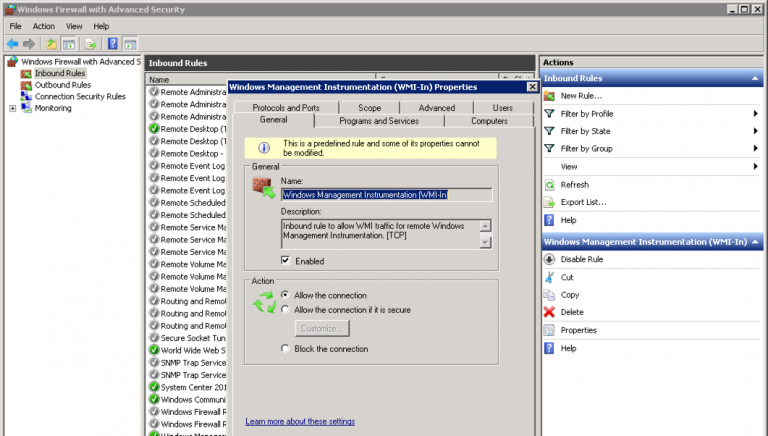Click the Back arrow toolbar icon

(x=13, y=44)
